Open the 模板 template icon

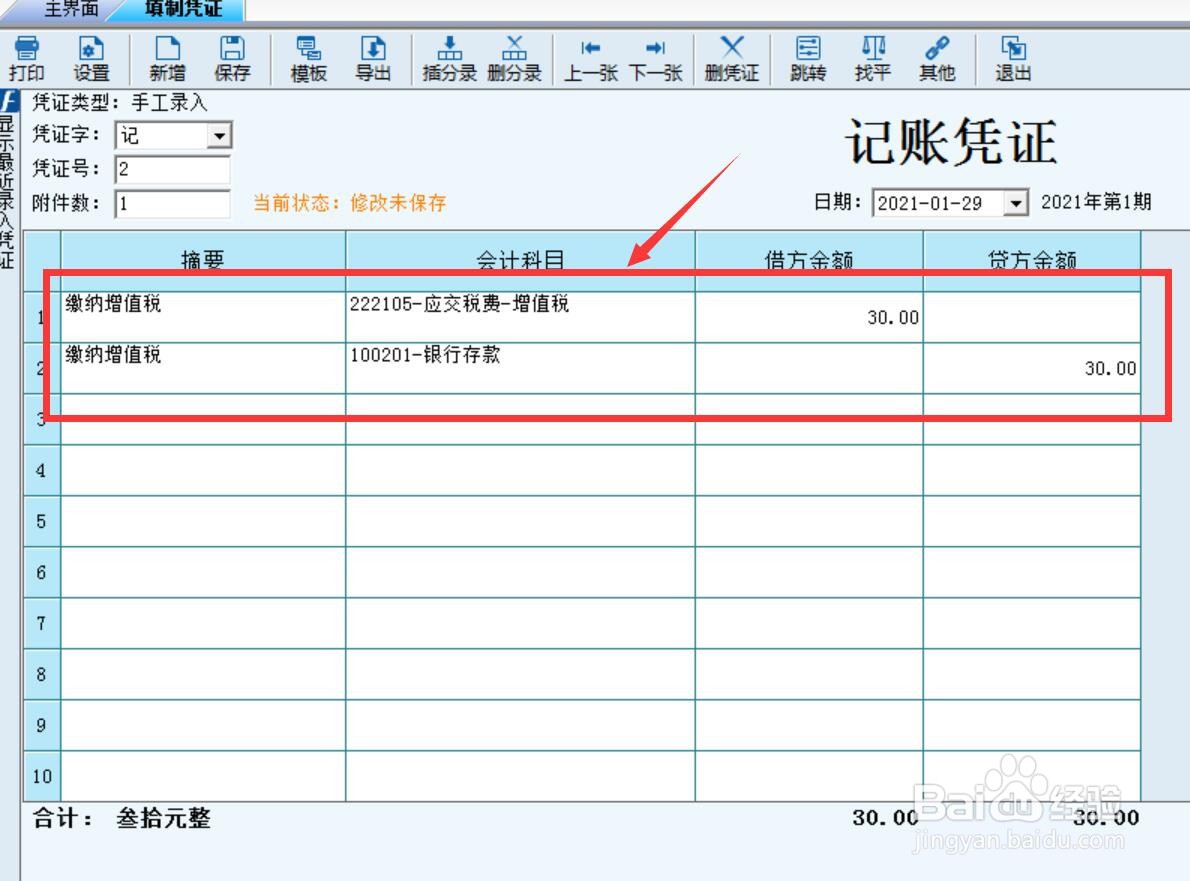[x=308, y=57]
